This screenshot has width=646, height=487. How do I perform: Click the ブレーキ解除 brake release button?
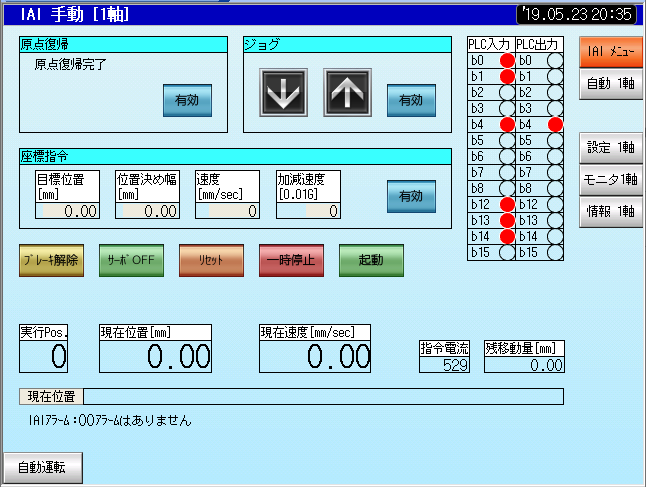pos(51,260)
